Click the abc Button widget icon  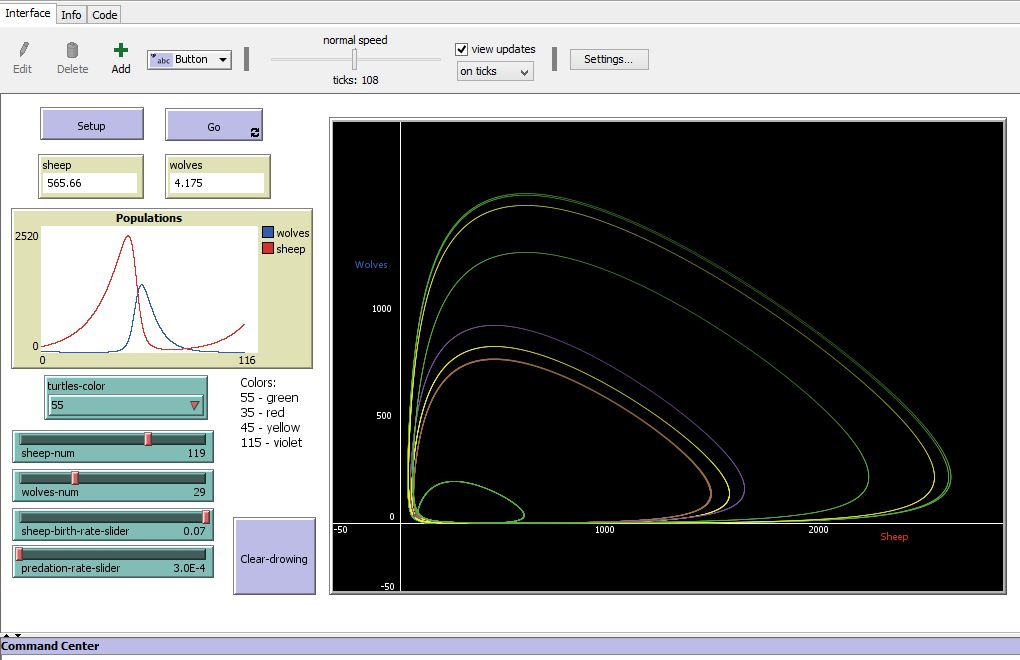coord(163,59)
